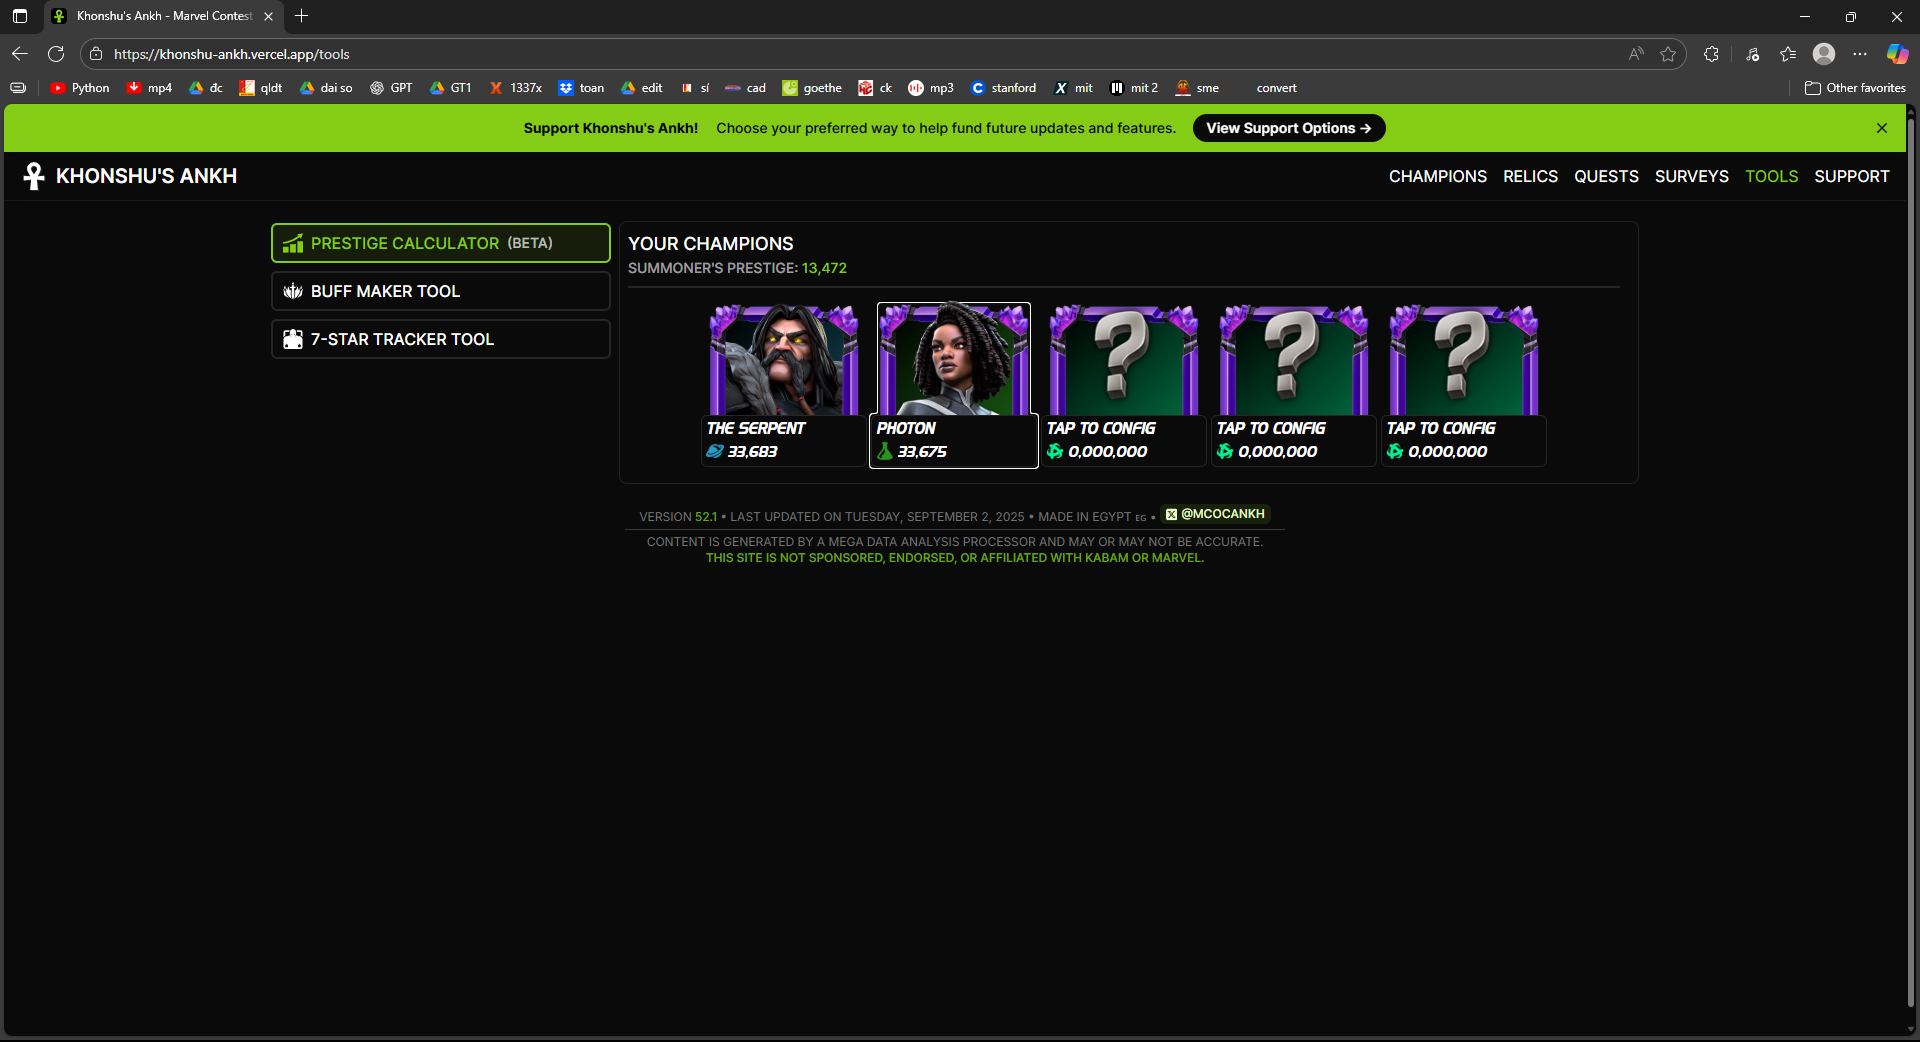The width and height of the screenshot is (1920, 1042).
Task: Open the mp4 bookmark
Action: coord(149,88)
